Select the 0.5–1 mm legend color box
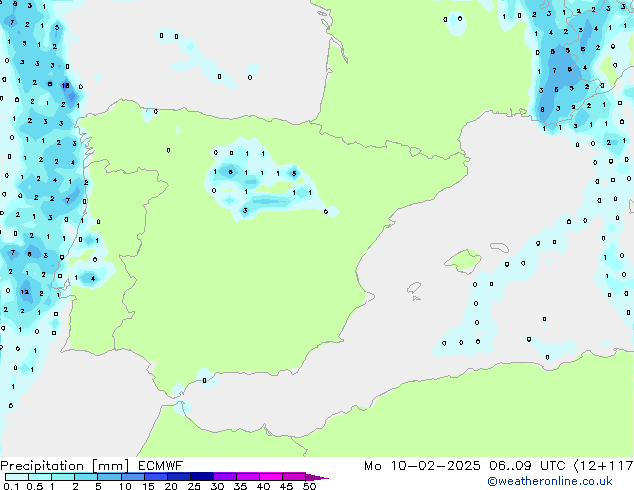Viewport: 634px width, 490px height. 40,477
